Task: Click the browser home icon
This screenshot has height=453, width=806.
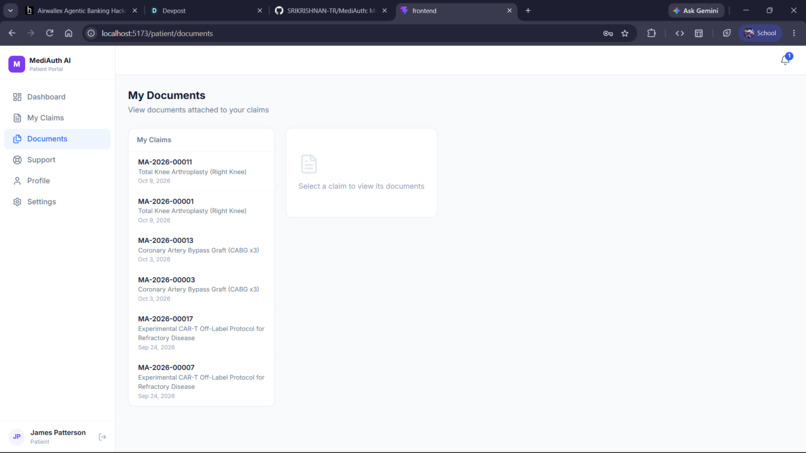Action: coord(68,33)
